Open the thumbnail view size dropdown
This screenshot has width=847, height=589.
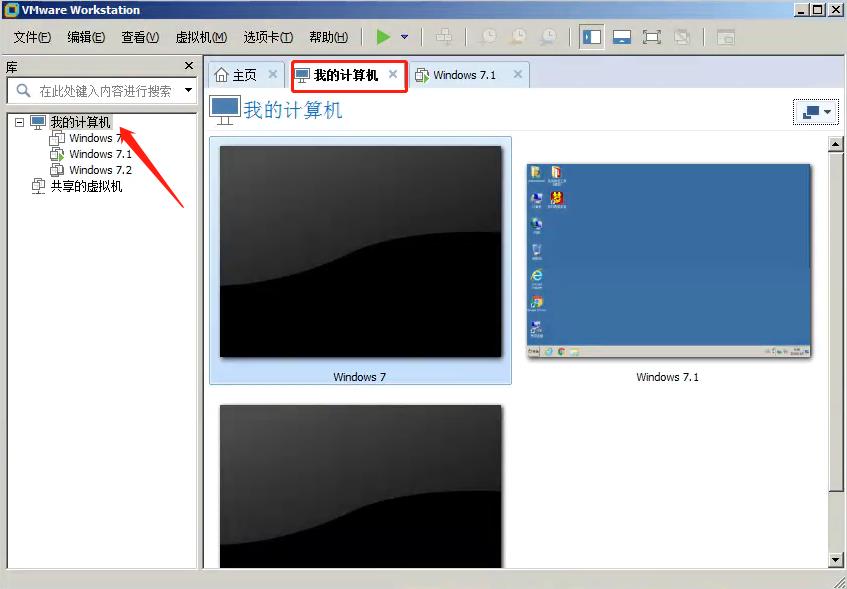(x=816, y=112)
